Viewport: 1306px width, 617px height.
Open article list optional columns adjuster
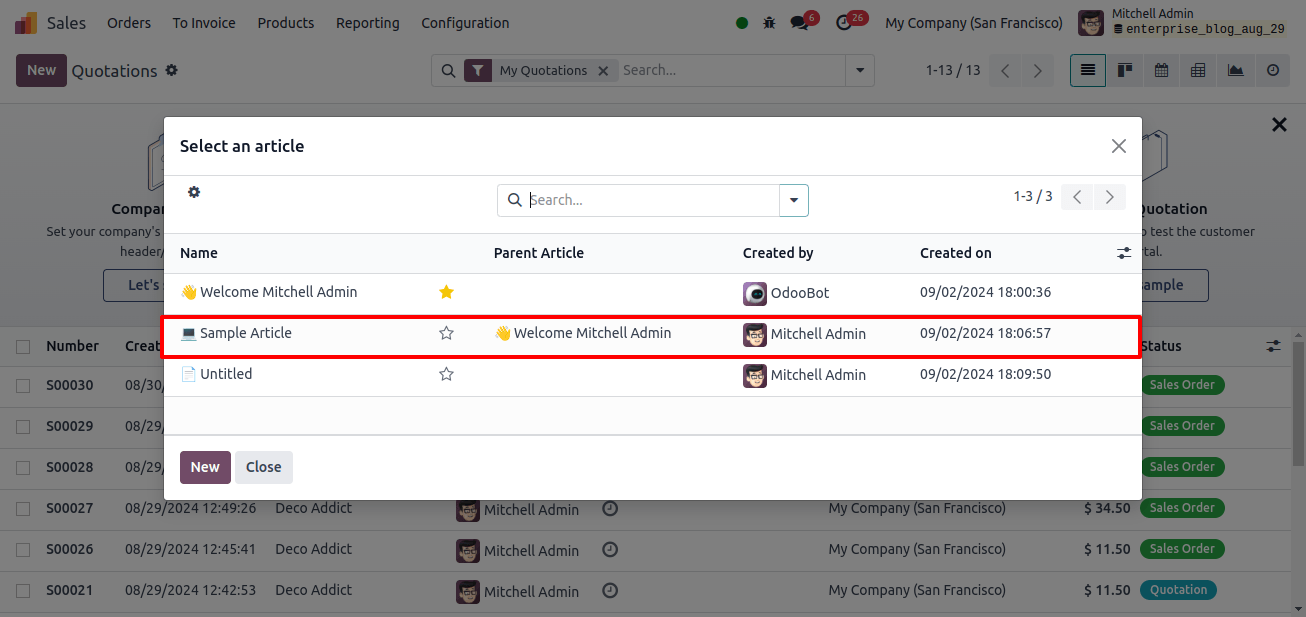pos(1125,253)
